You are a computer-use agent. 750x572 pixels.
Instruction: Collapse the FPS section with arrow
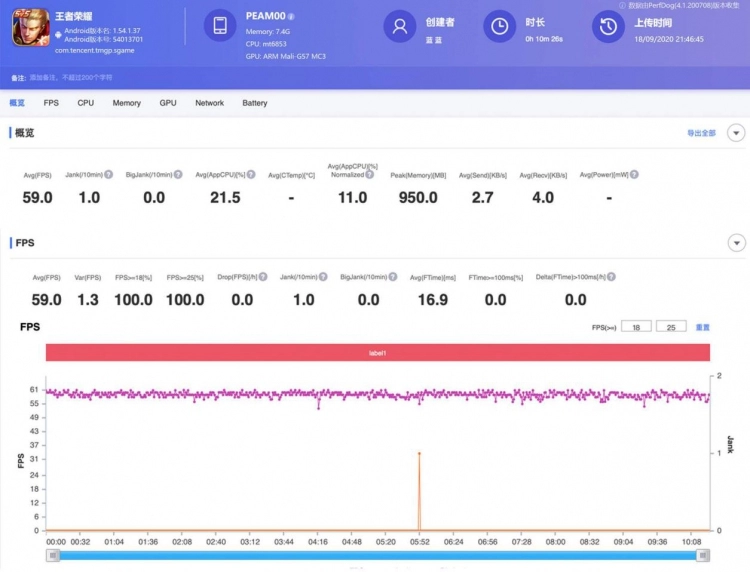tap(736, 243)
